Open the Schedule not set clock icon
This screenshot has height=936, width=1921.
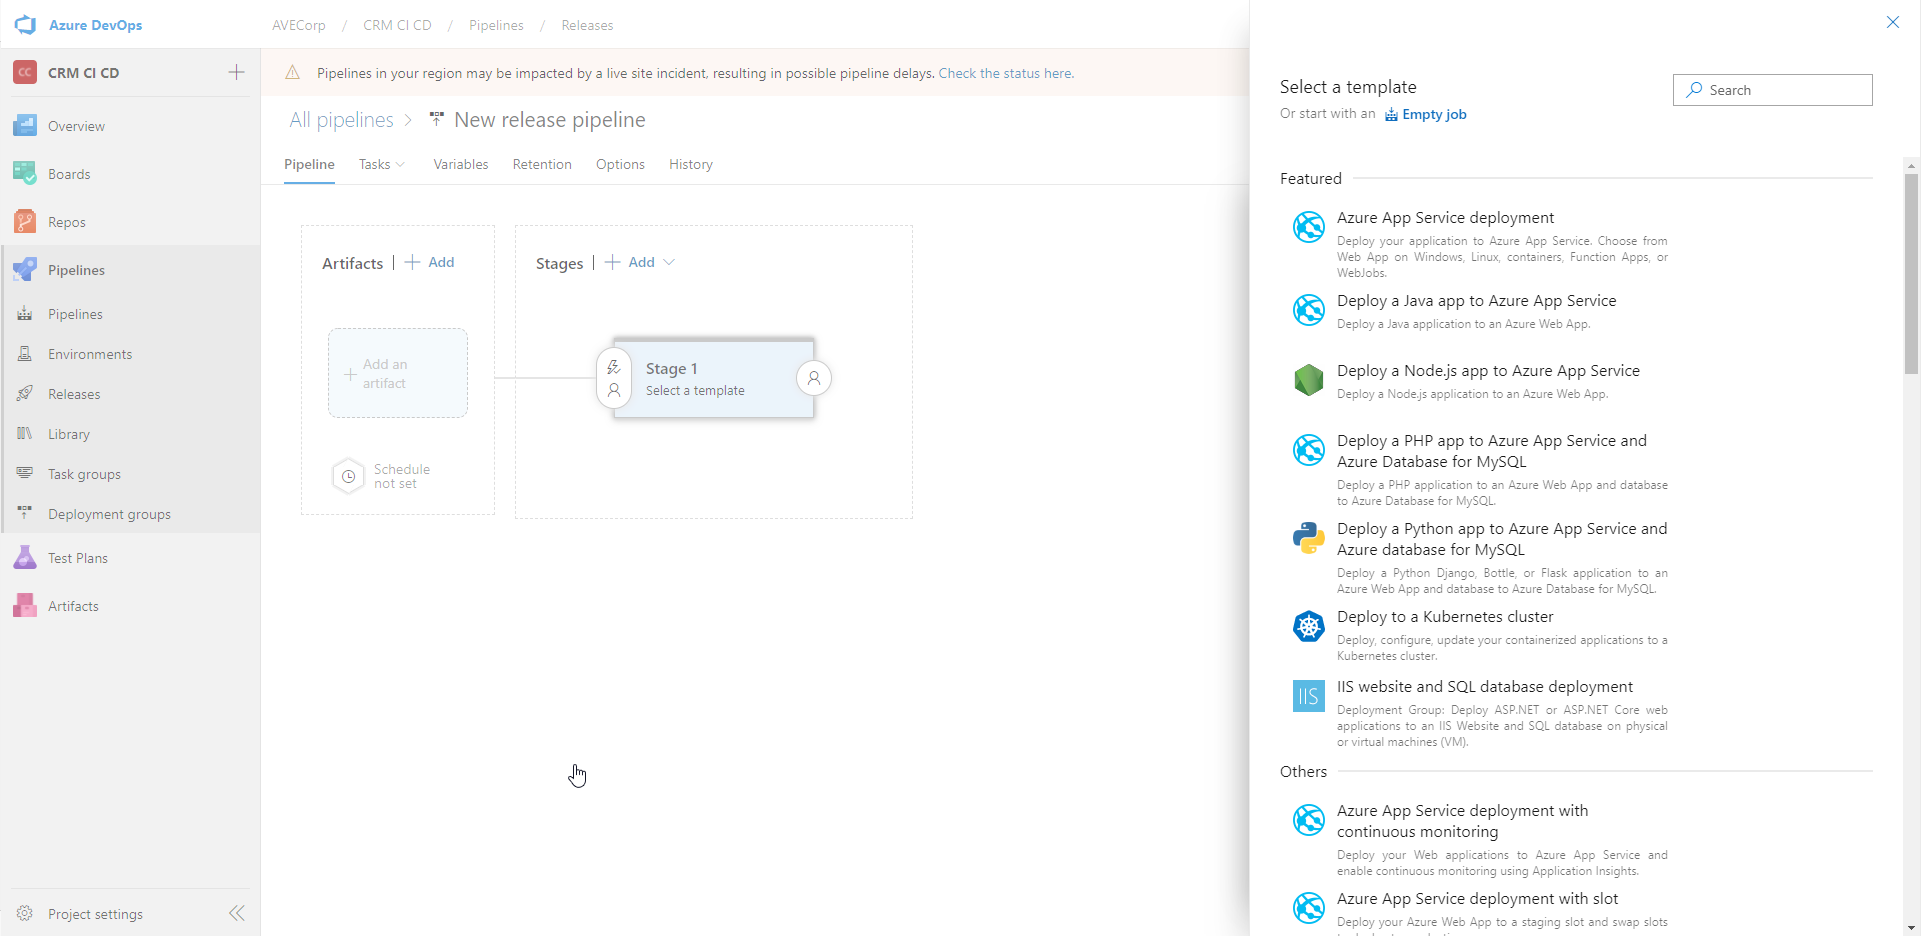pyautogui.click(x=347, y=476)
